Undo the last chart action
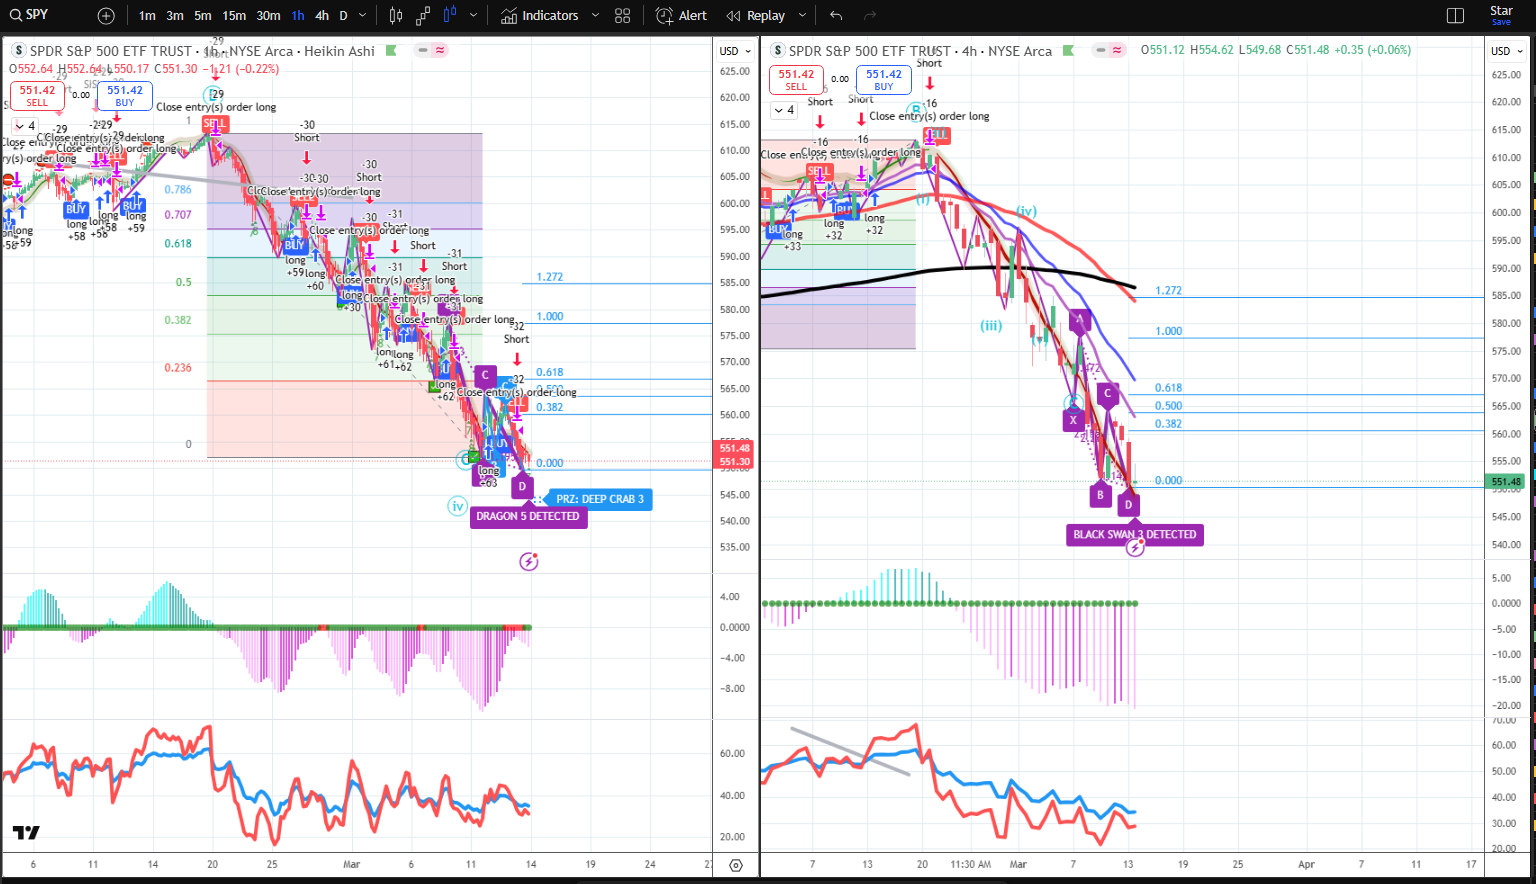This screenshot has height=884, width=1536. coord(836,16)
